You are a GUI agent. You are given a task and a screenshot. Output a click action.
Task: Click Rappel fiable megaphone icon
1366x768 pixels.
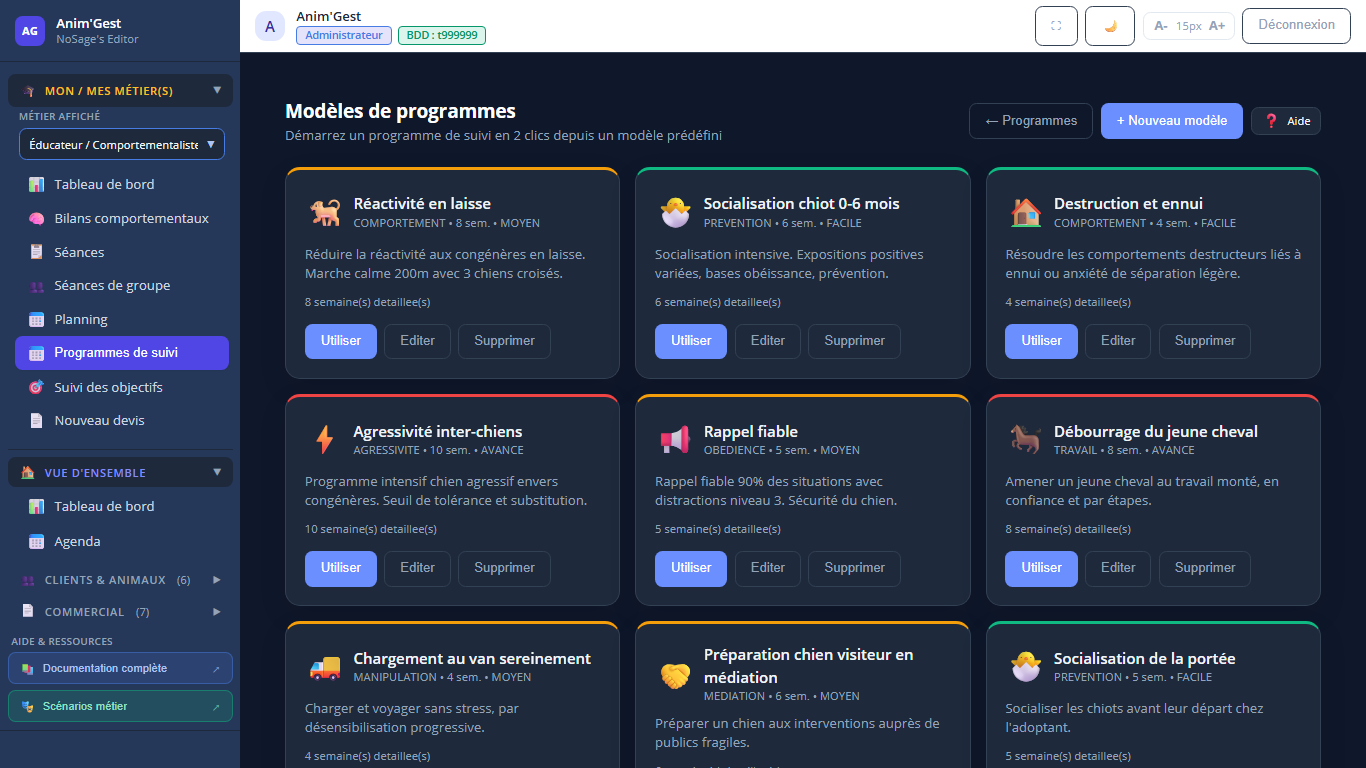(675, 440)
